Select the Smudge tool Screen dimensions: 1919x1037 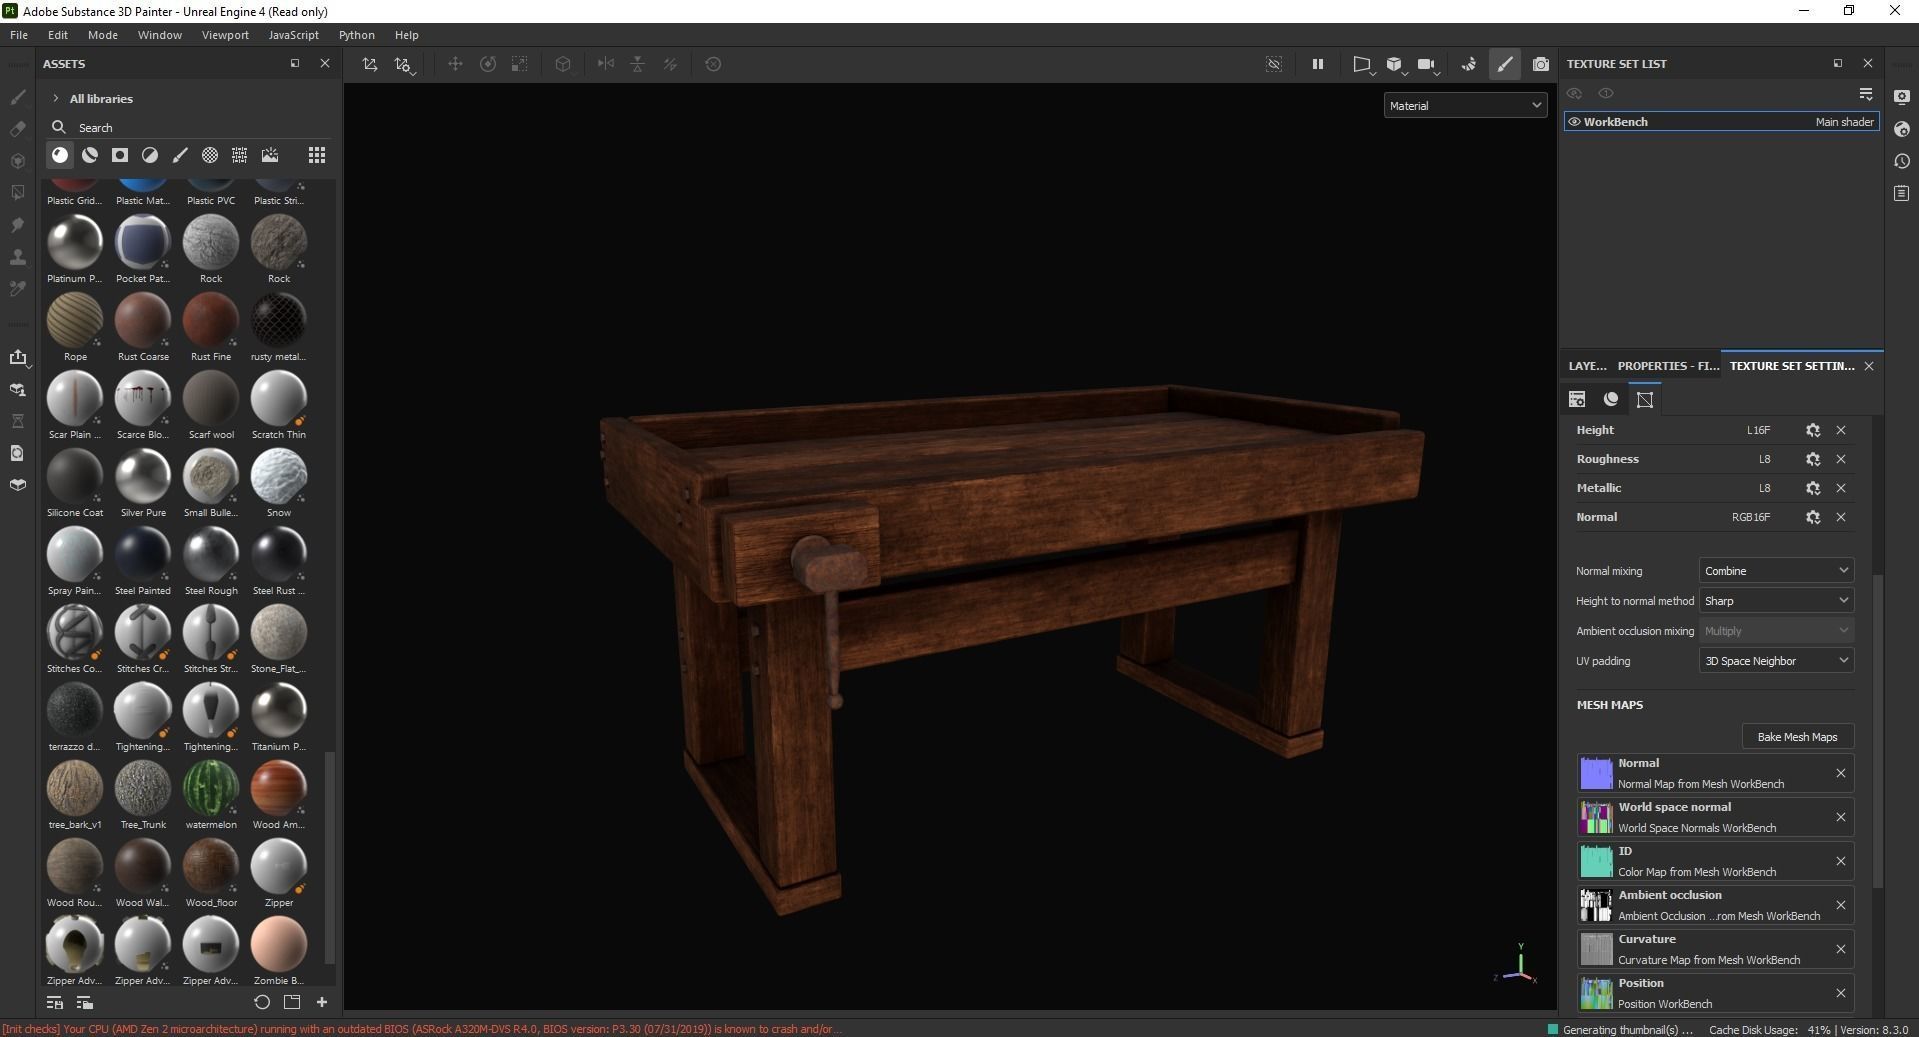tap(18, 225)
